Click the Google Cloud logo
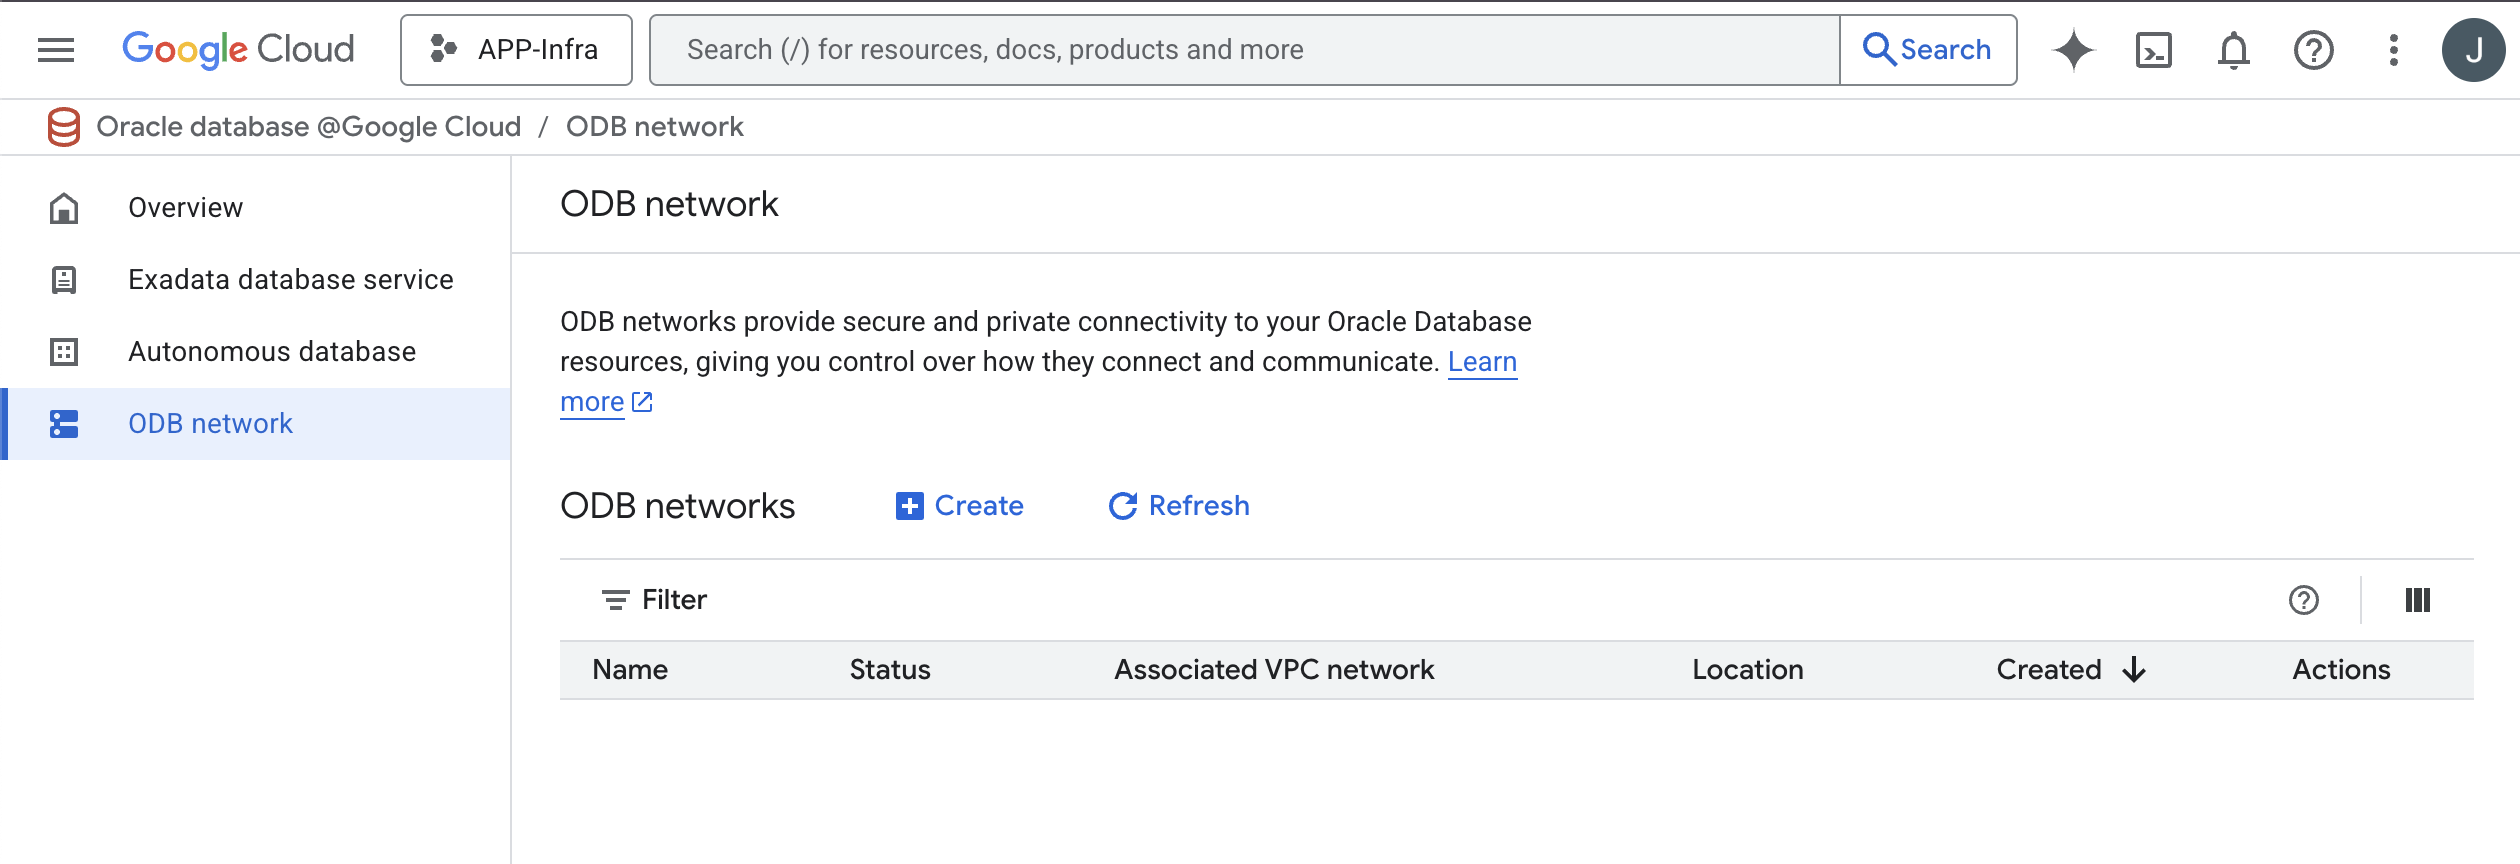The height and width of the screenshot is (864, 2520). pyautogui.click(x=238, y=50)
